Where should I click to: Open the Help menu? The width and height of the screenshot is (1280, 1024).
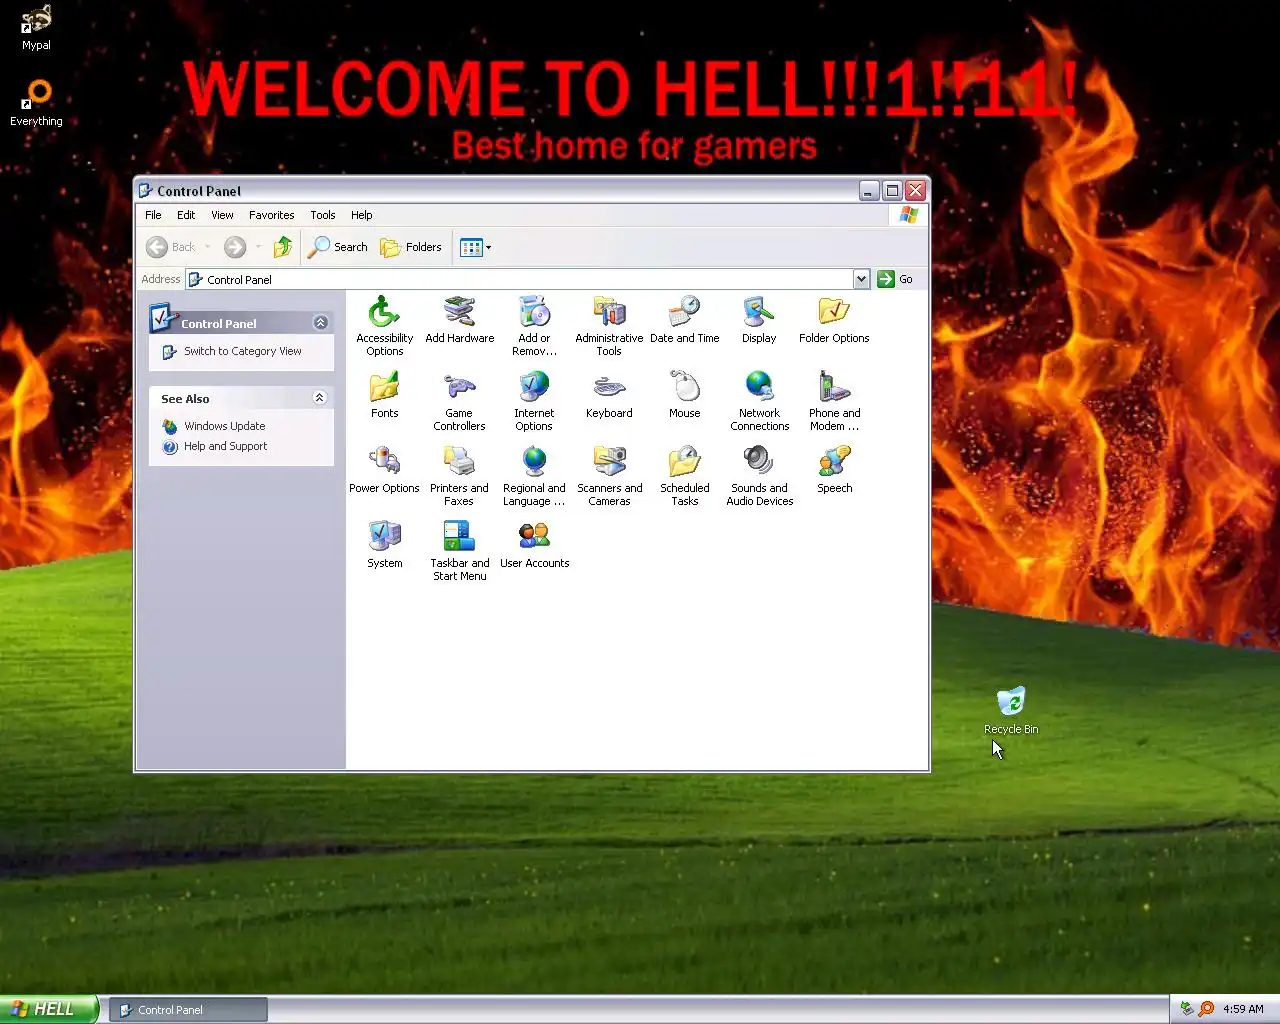pyautogui.click(x=361, y=215)
